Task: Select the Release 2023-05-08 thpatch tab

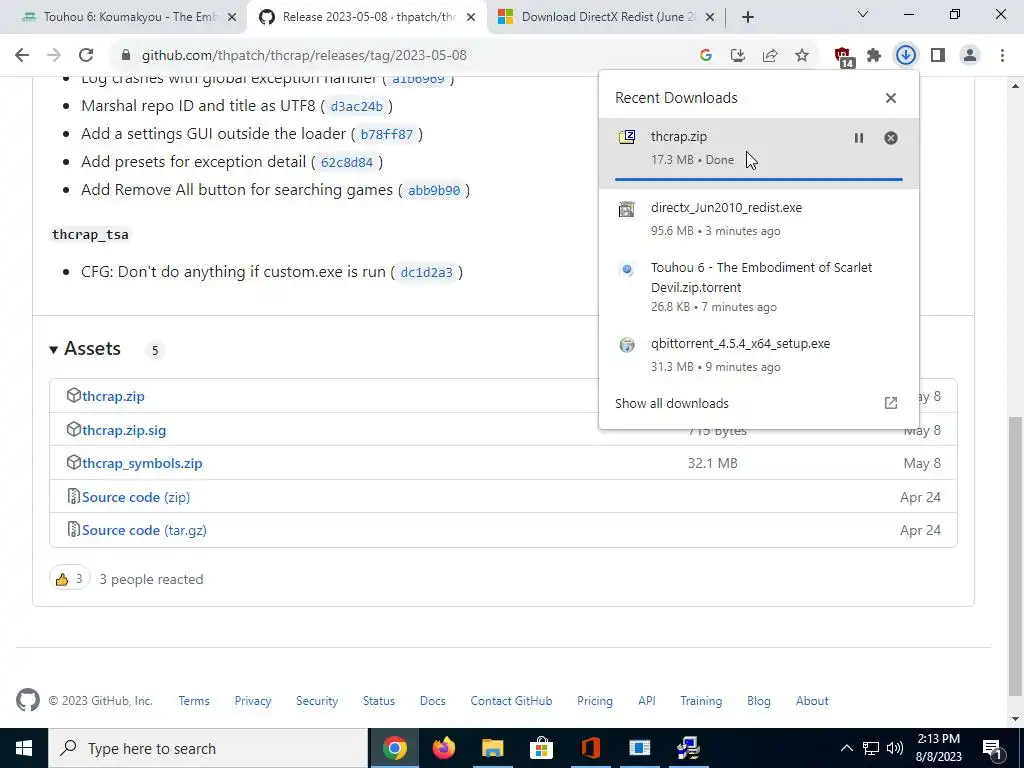Action: point(367,17)
